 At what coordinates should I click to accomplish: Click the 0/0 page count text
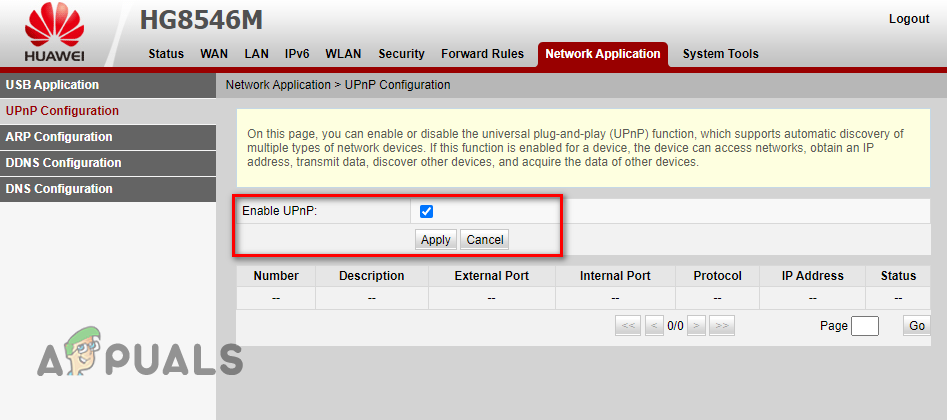675,326
